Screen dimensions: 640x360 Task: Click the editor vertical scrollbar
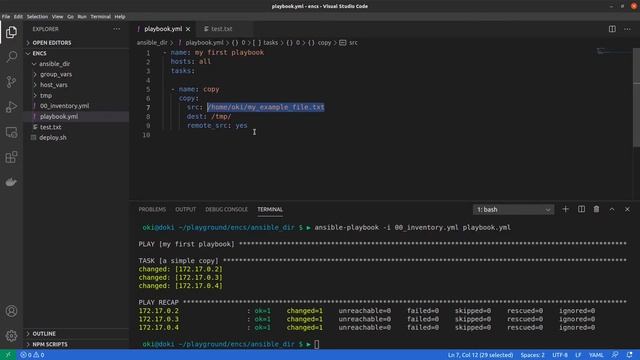coord(636,98)
